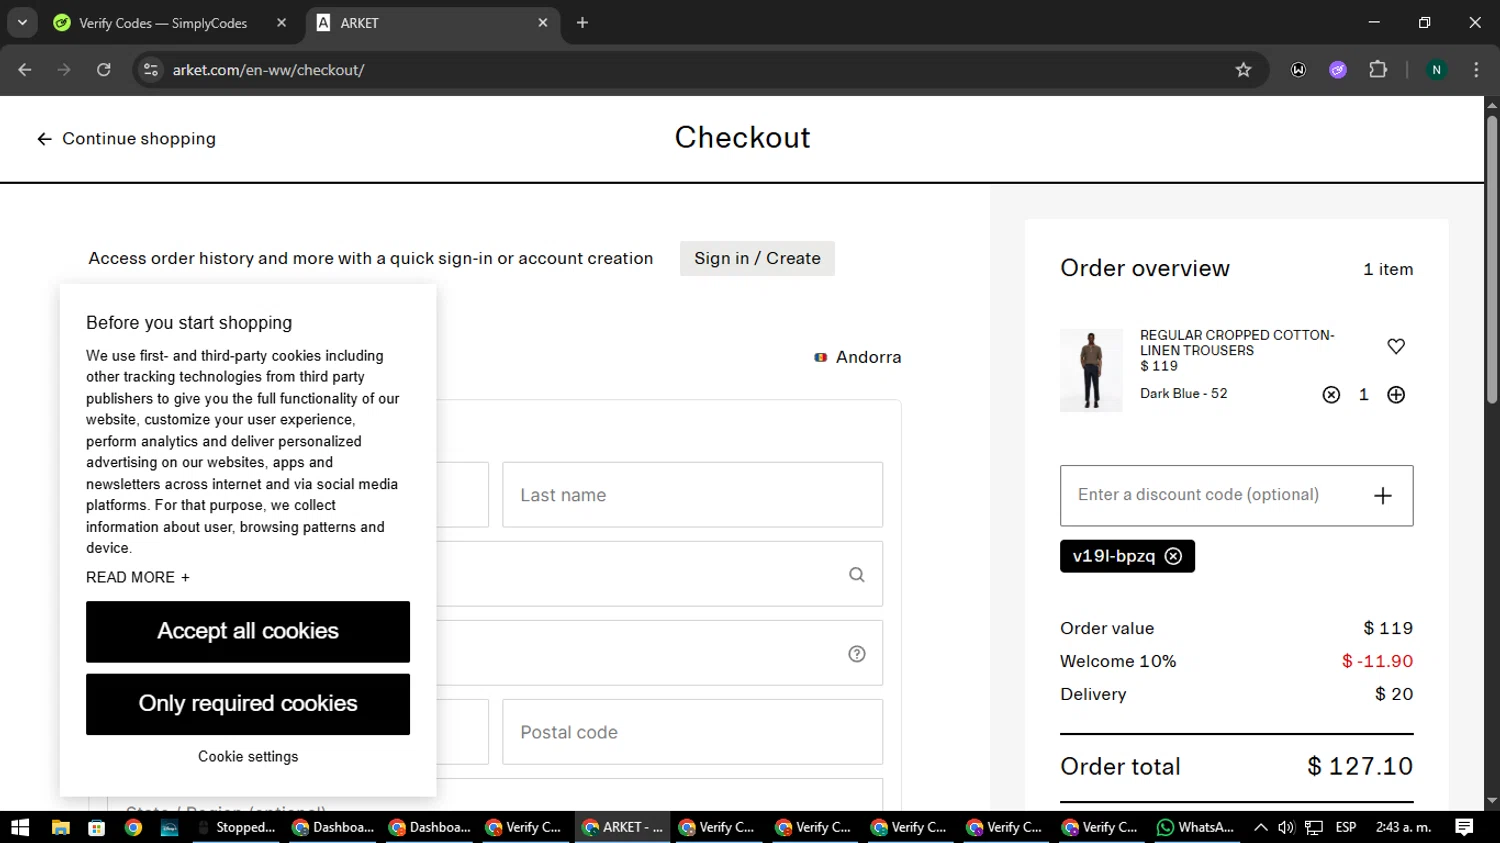Choose Only required cookies

coord(248,704)
